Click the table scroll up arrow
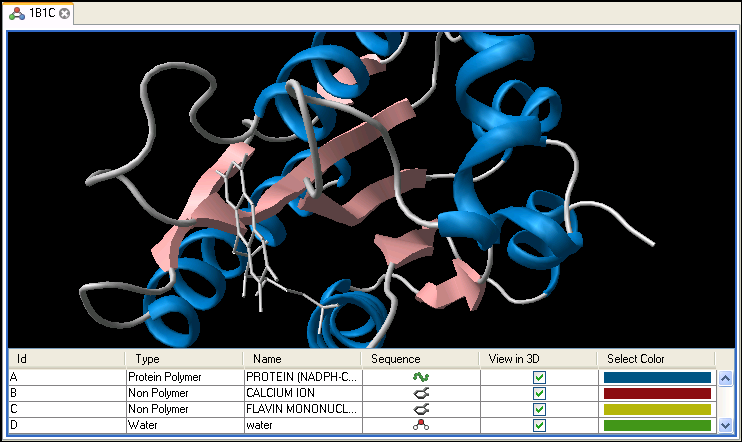This screenshot has width=742, height=442. 725,378
